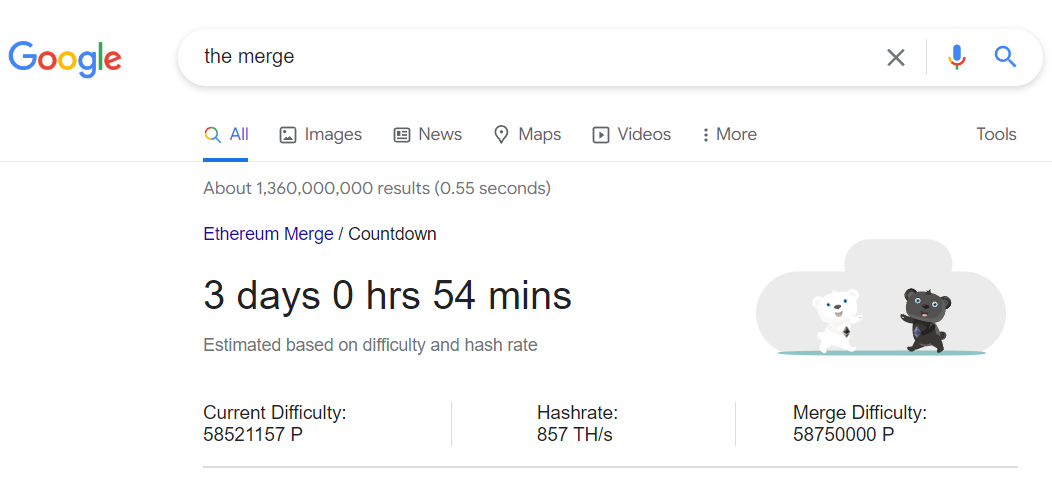Open the News tab
The image size is (1052, 492).
coord(427,134)
